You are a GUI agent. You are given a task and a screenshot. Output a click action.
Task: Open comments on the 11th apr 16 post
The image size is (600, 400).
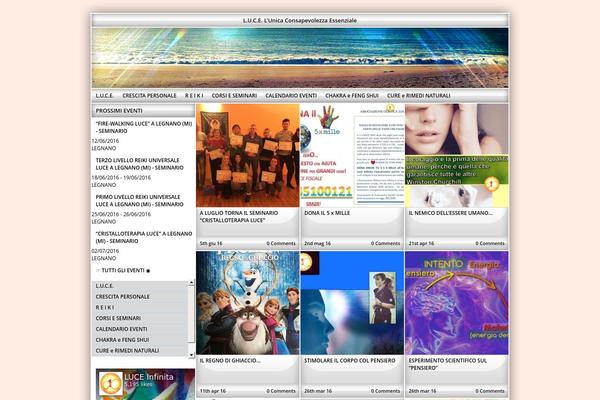pos(281,391)
